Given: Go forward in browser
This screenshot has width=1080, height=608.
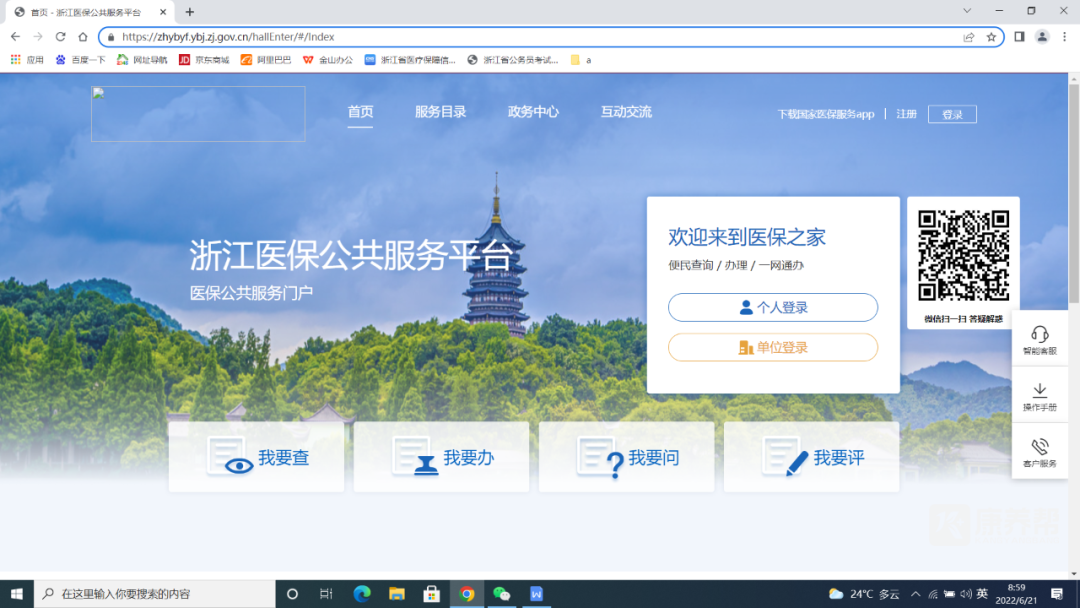Looking at the screenshot, I should coord(38,36).
